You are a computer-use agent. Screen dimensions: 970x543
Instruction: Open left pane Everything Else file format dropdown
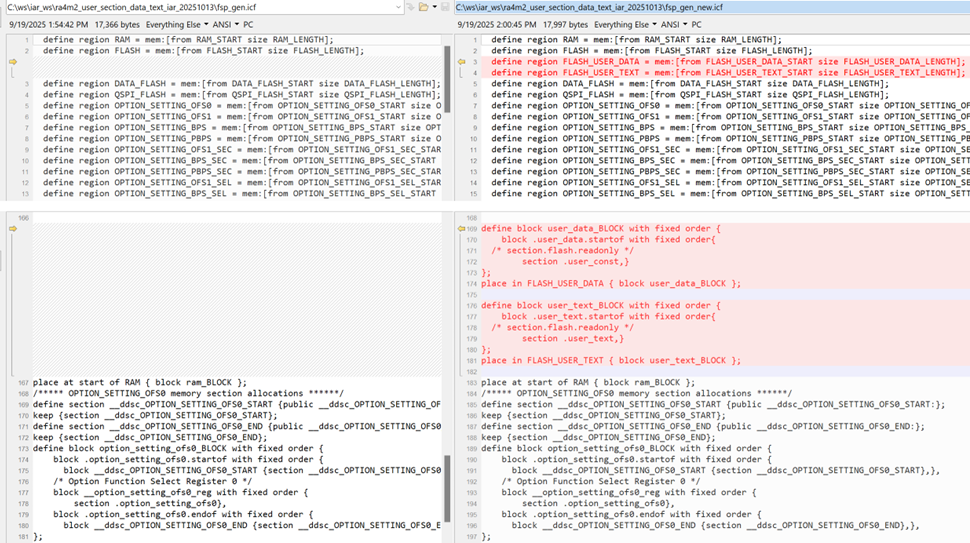tap(176, 25)
